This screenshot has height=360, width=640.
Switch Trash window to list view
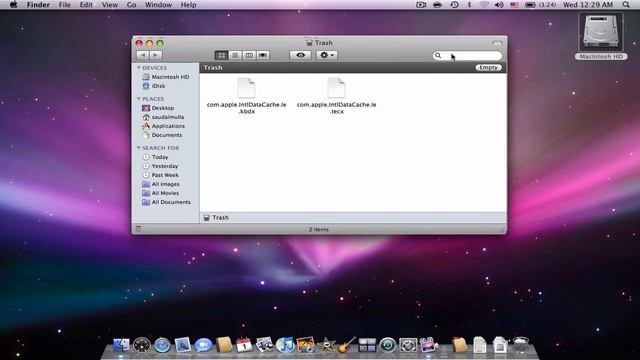[x=235, y=55]
